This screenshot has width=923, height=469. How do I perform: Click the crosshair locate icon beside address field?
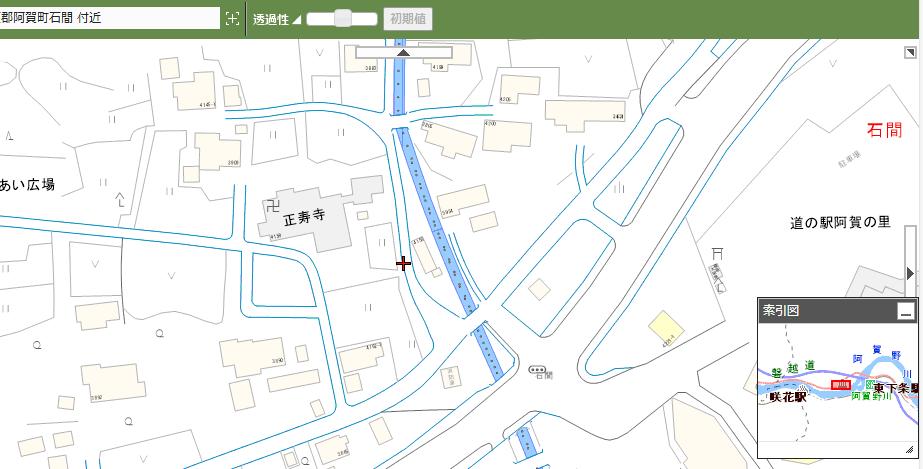(x=232, y=19)
